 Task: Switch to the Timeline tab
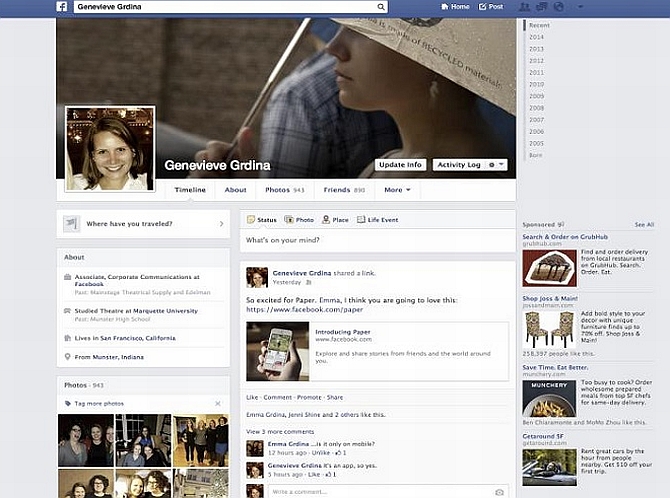[190, 190]
